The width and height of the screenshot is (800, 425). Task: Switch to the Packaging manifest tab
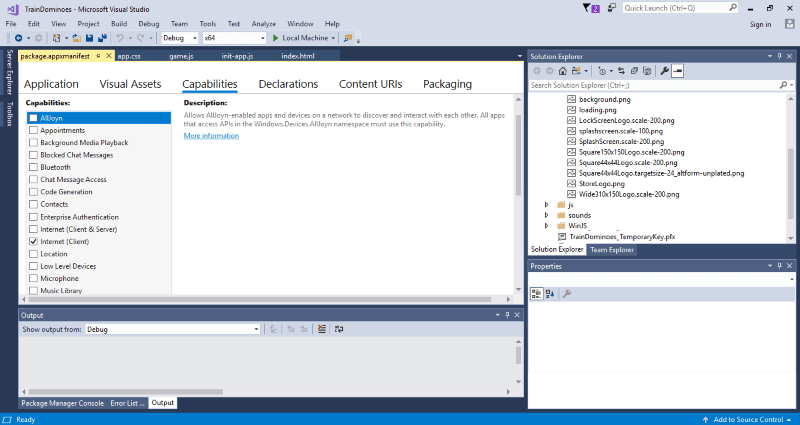click(447, 84)
